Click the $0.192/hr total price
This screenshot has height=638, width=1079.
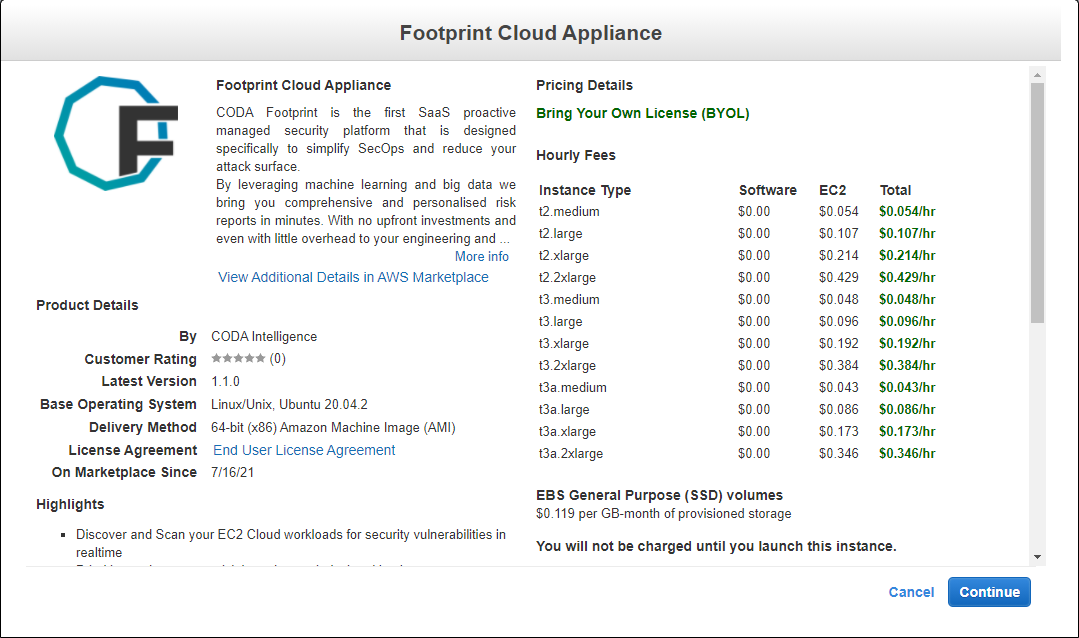click(907, 343)
